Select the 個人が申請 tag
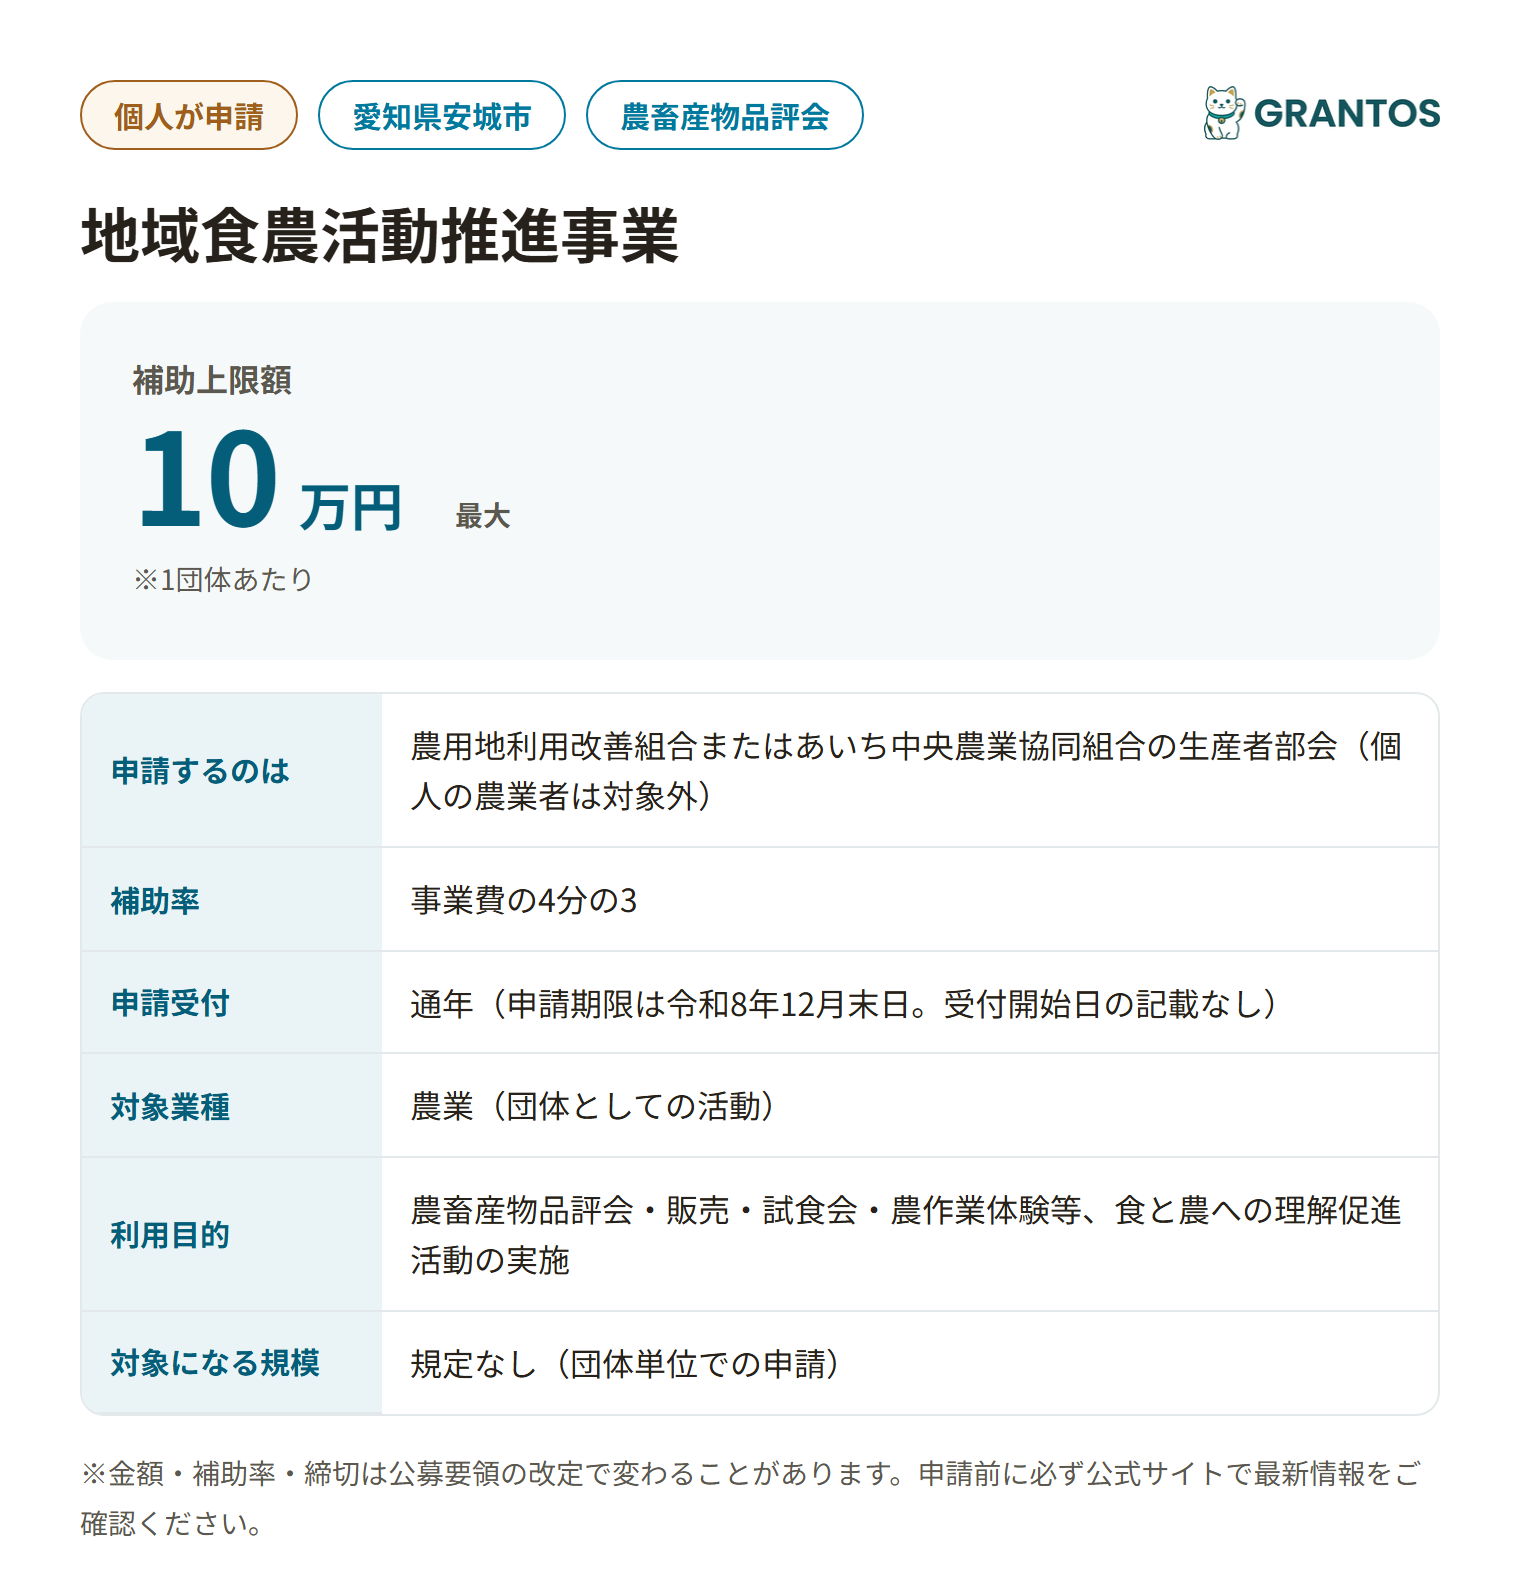This screenshot has height=1574, width=1520. [189, 116]
